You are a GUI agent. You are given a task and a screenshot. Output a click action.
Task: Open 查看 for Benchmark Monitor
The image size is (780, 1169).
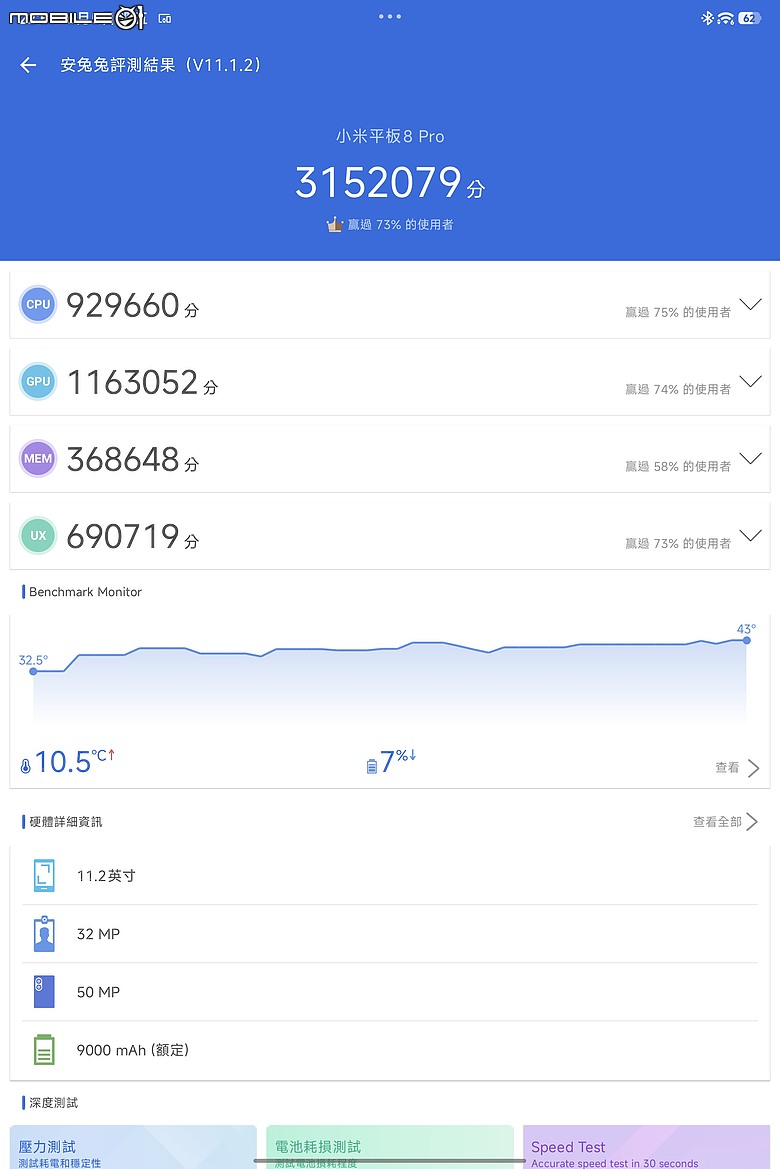pyautogui.click(x=737, y=768)
